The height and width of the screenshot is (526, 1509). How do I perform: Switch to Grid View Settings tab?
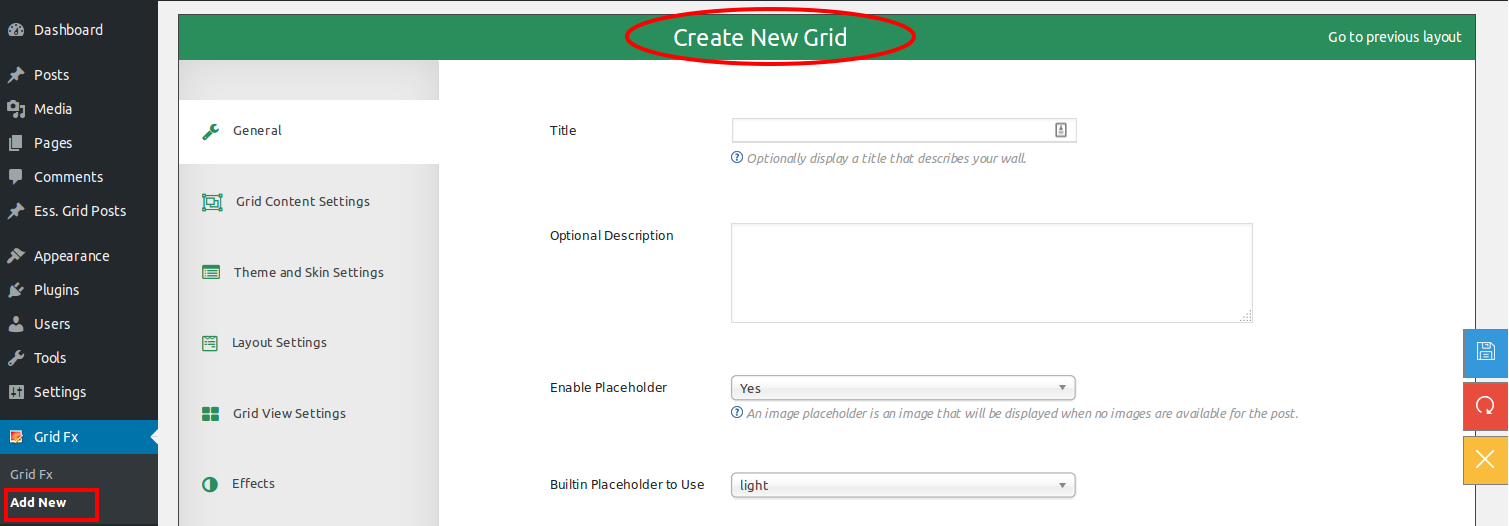point(309,414)
